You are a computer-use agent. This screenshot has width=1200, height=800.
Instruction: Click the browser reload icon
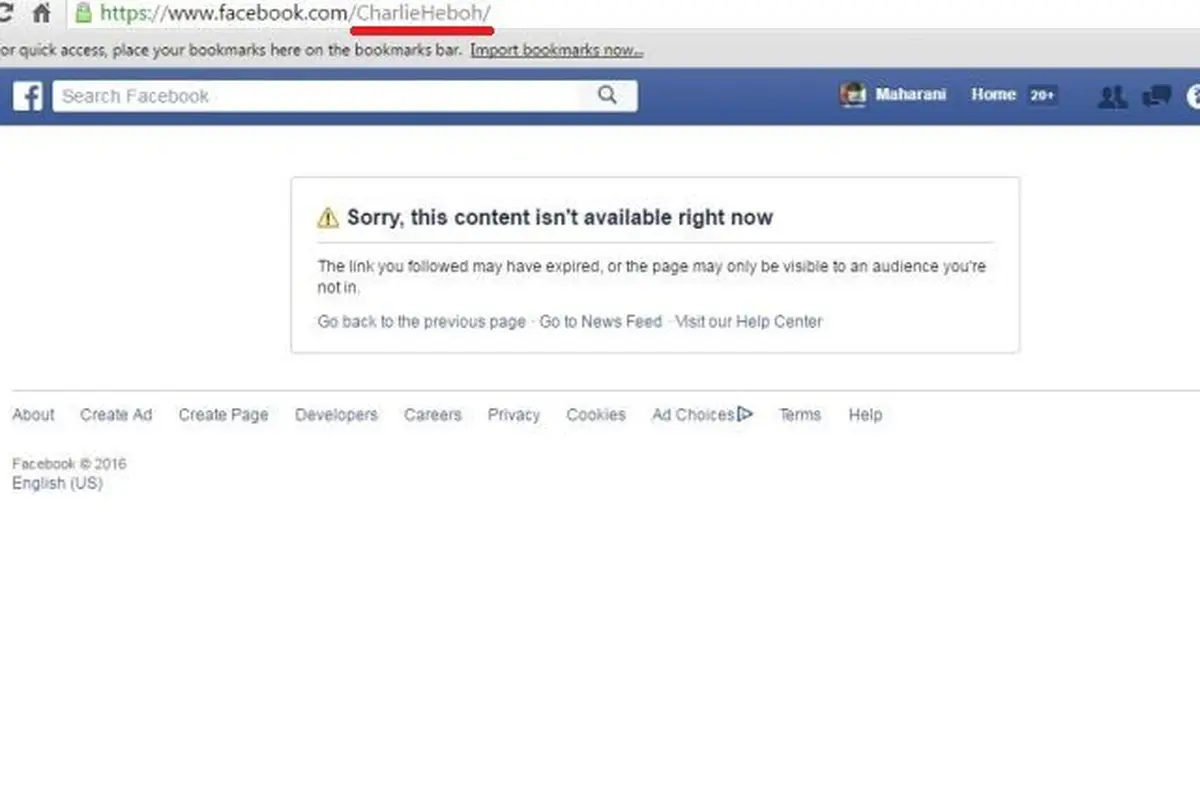click(5, 14)
